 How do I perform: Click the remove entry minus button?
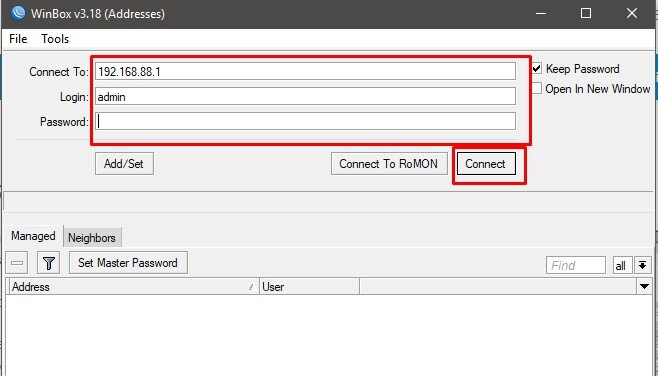tap(17, 263)
